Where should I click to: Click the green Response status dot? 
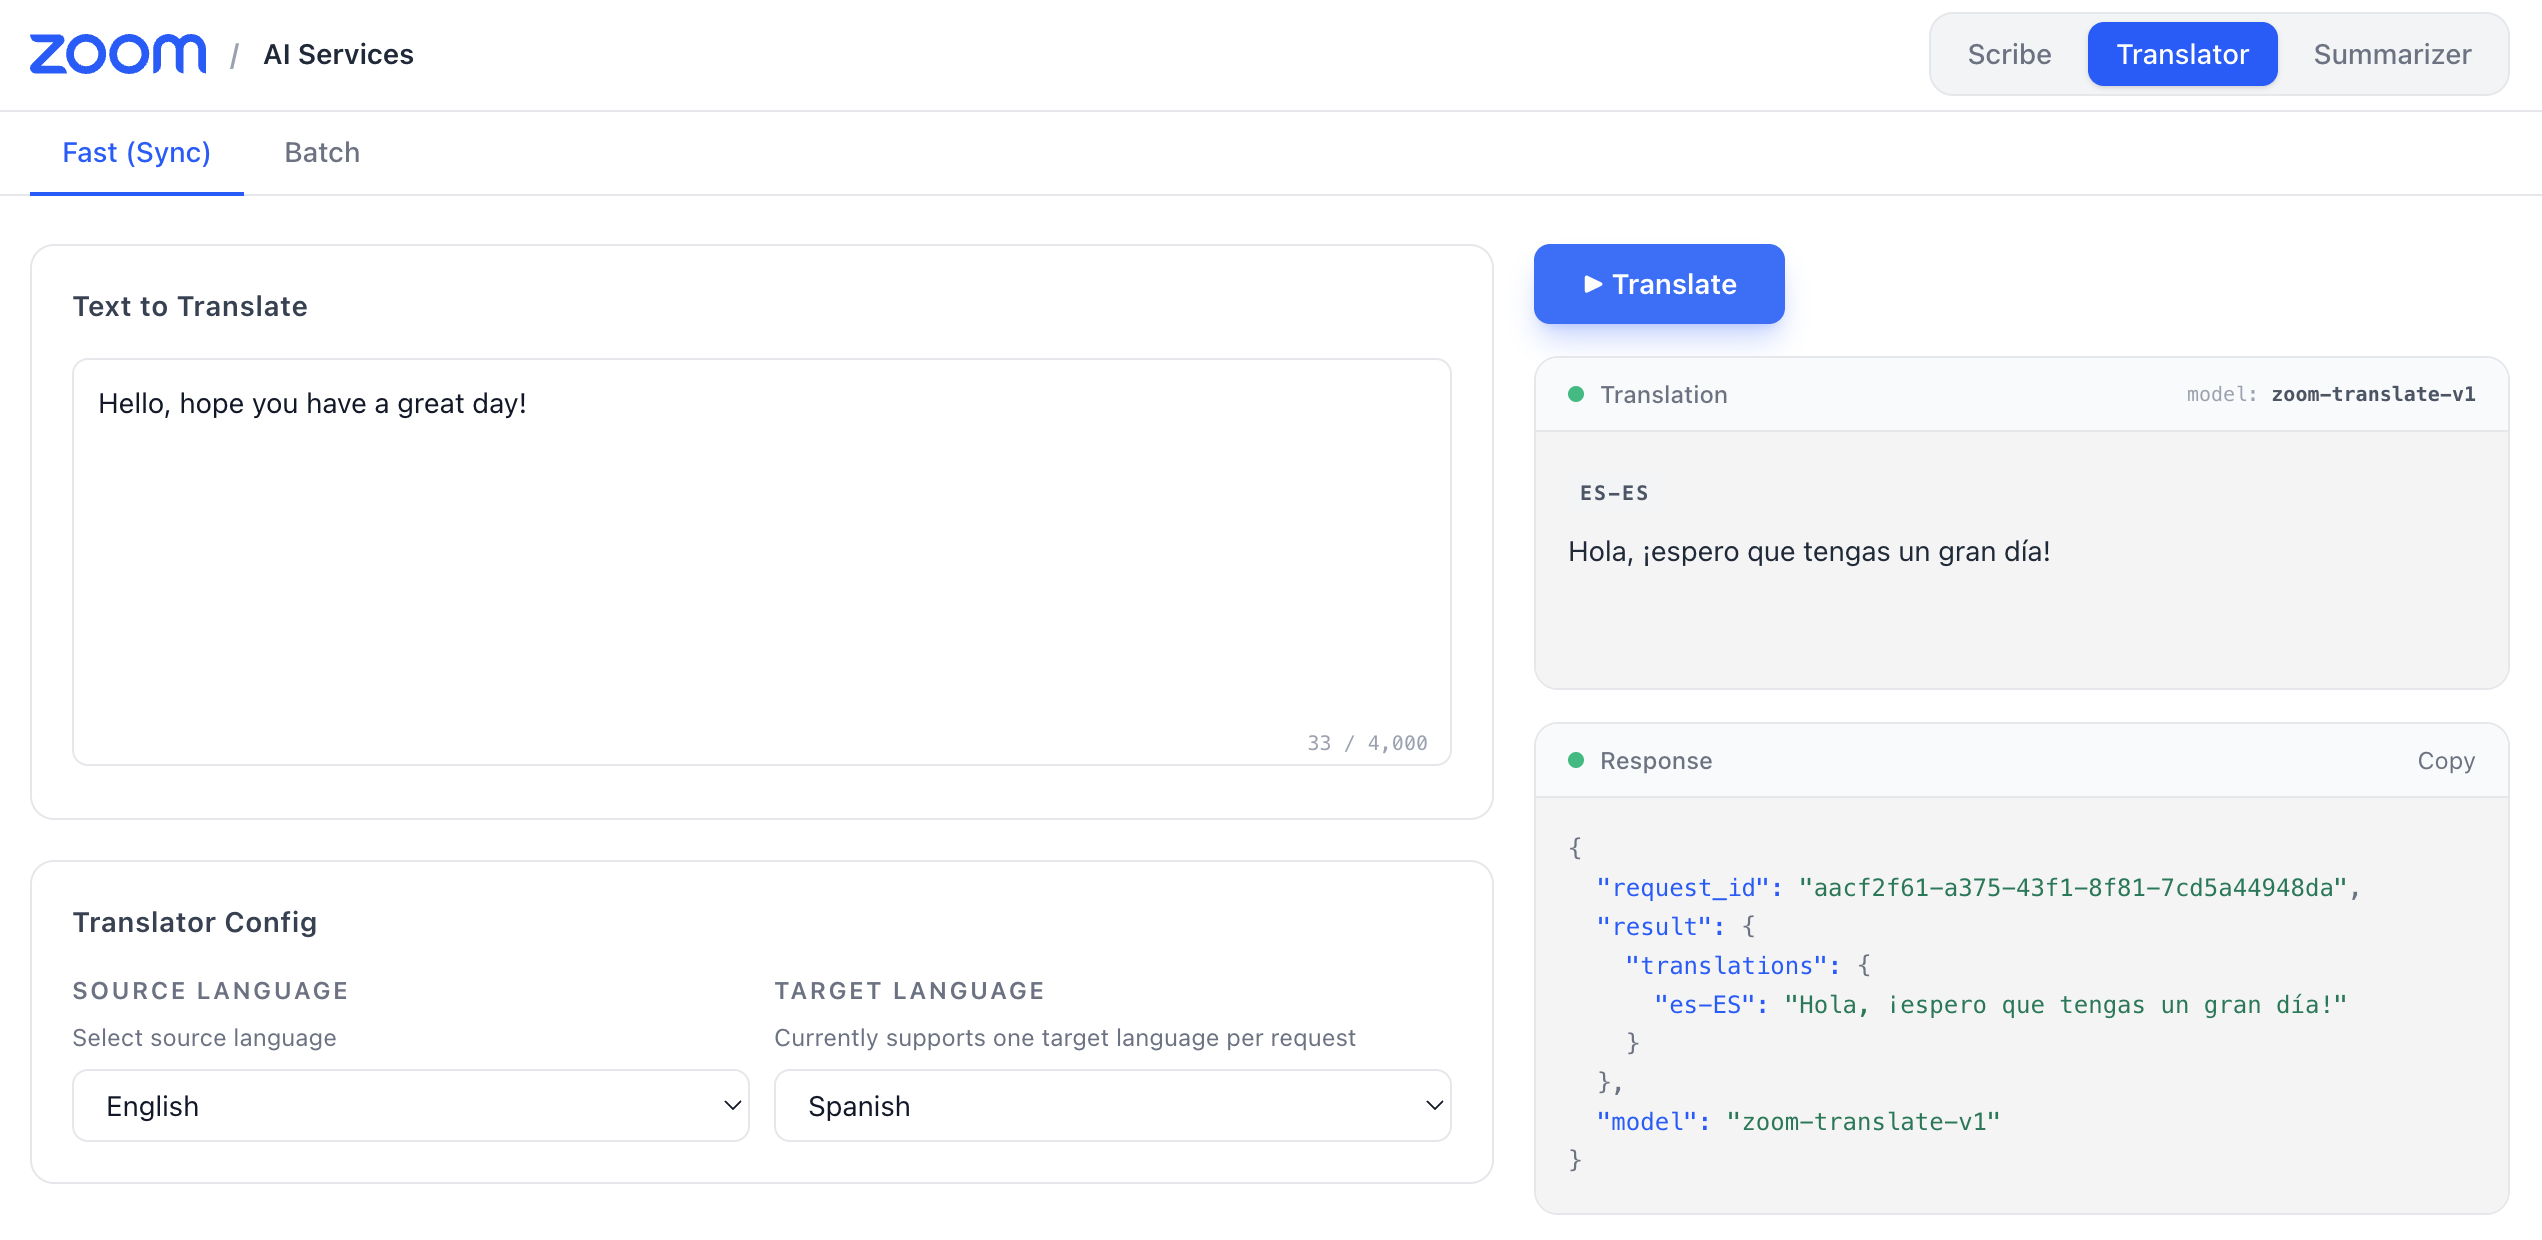tap(1576, 760)
